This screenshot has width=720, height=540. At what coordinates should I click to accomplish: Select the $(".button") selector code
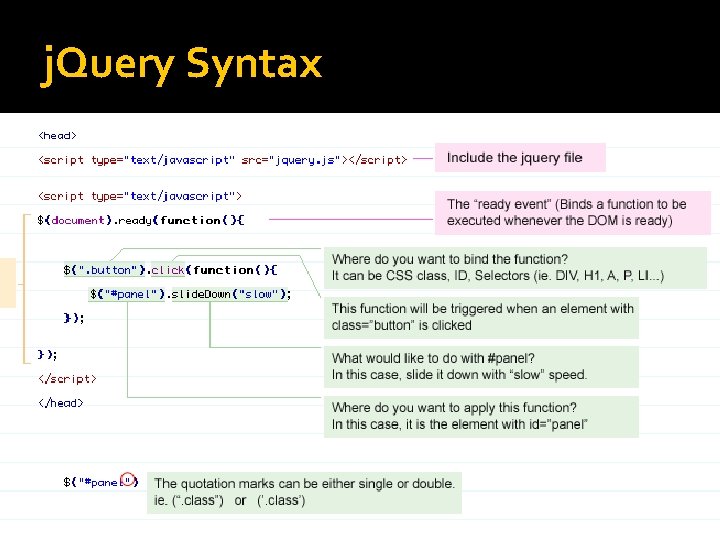[104, 270]
